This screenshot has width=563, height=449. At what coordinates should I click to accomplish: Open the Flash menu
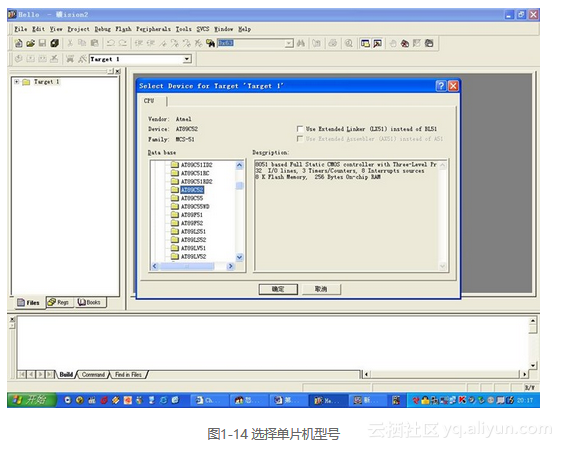click(123, 29)
